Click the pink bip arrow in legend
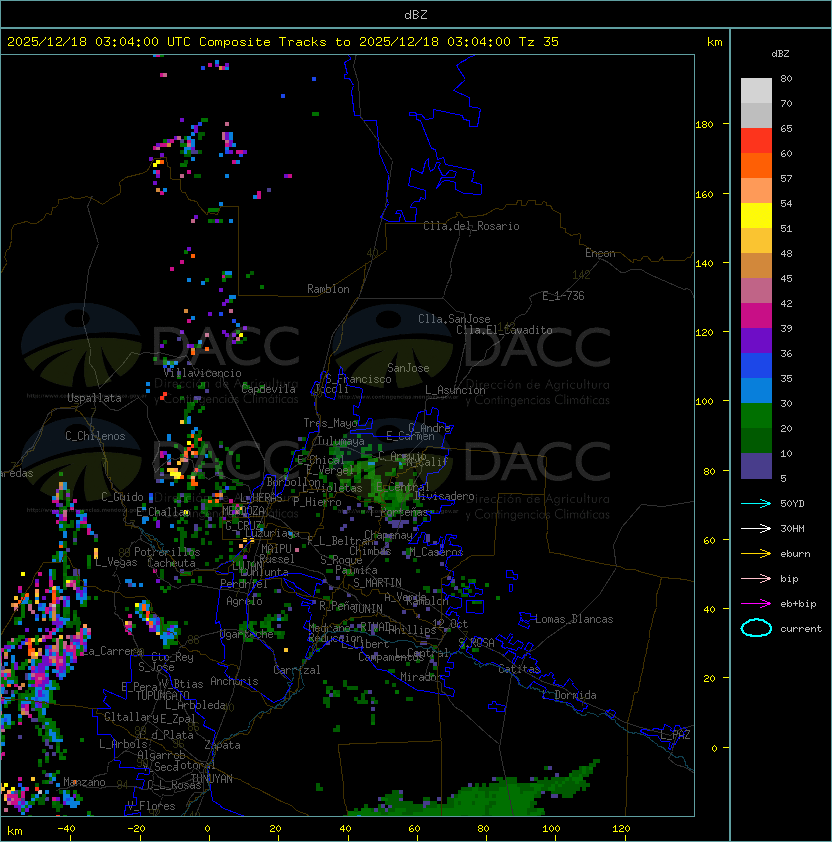 (756, 579)
